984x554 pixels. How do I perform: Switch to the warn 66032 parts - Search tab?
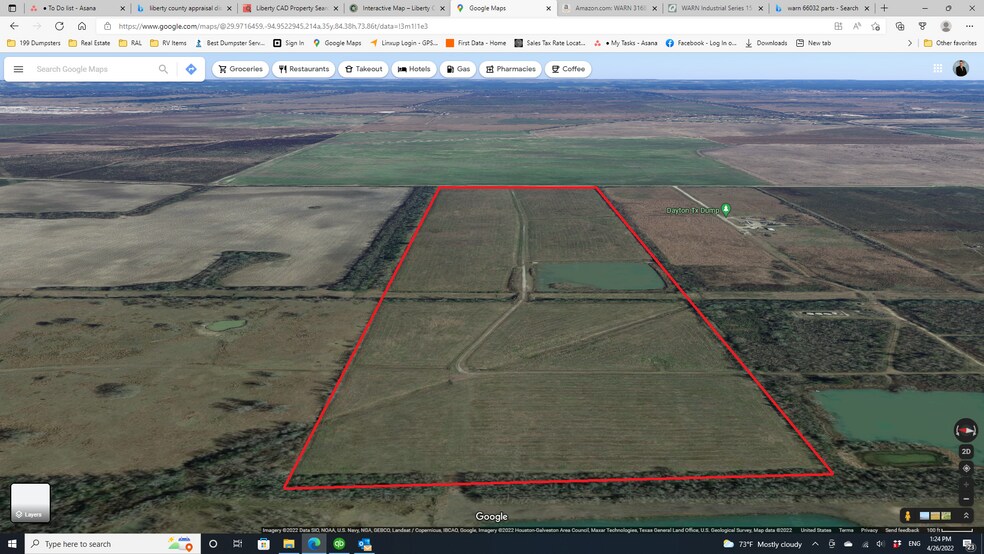[x=821, y=8]
